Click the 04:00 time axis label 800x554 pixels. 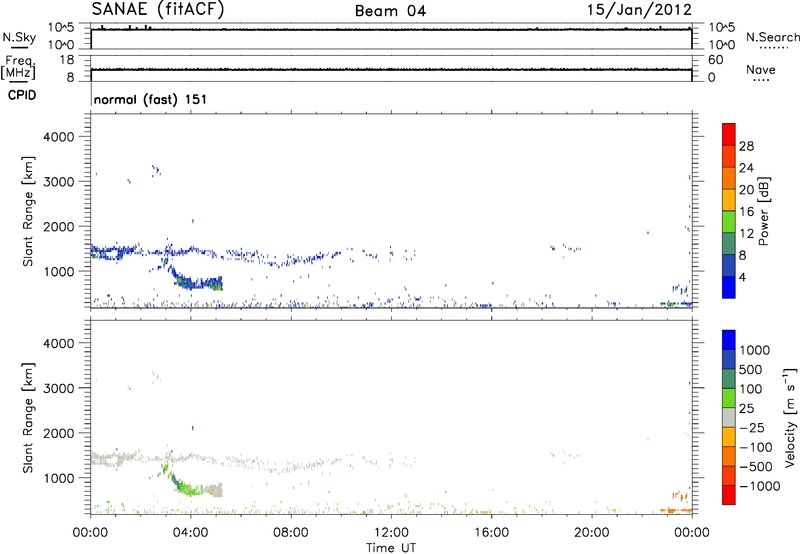pos(190,533)
